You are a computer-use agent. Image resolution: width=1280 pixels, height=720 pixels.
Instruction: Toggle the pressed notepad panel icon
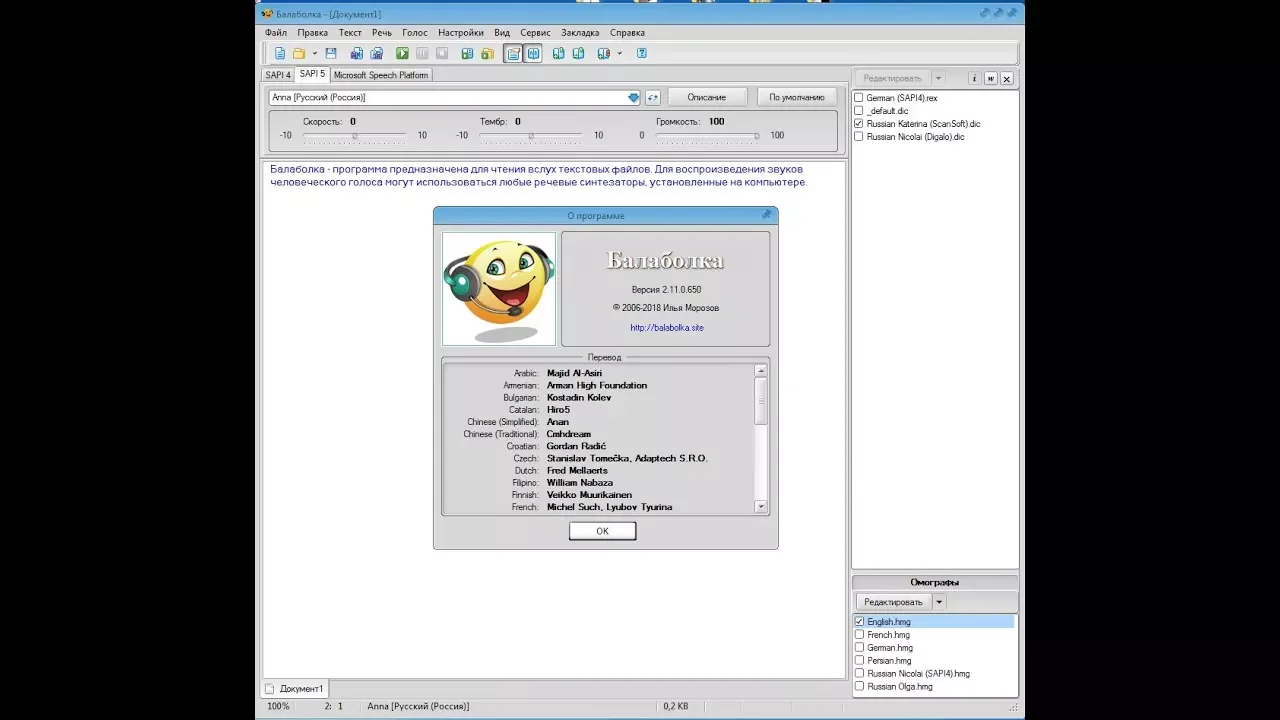513,54
